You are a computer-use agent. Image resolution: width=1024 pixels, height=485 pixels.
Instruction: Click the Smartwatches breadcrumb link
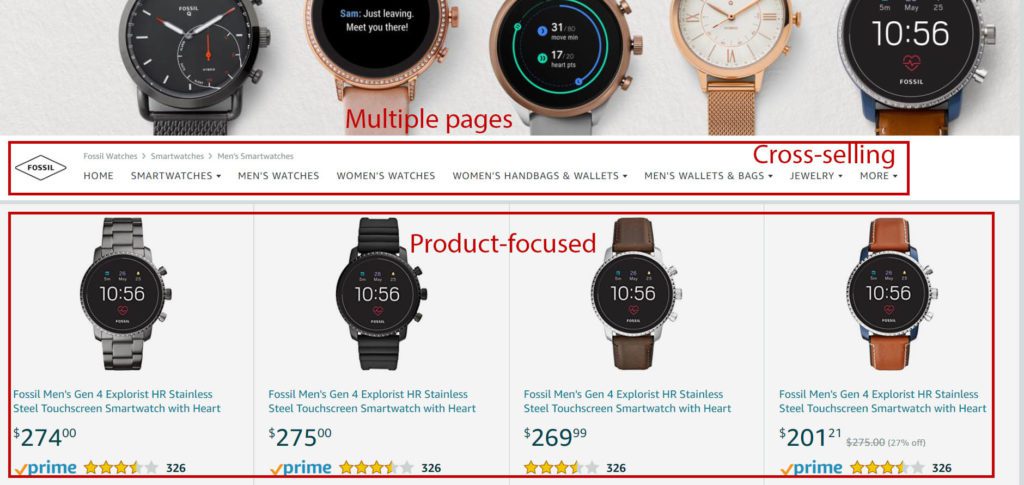tap(177, 156)
